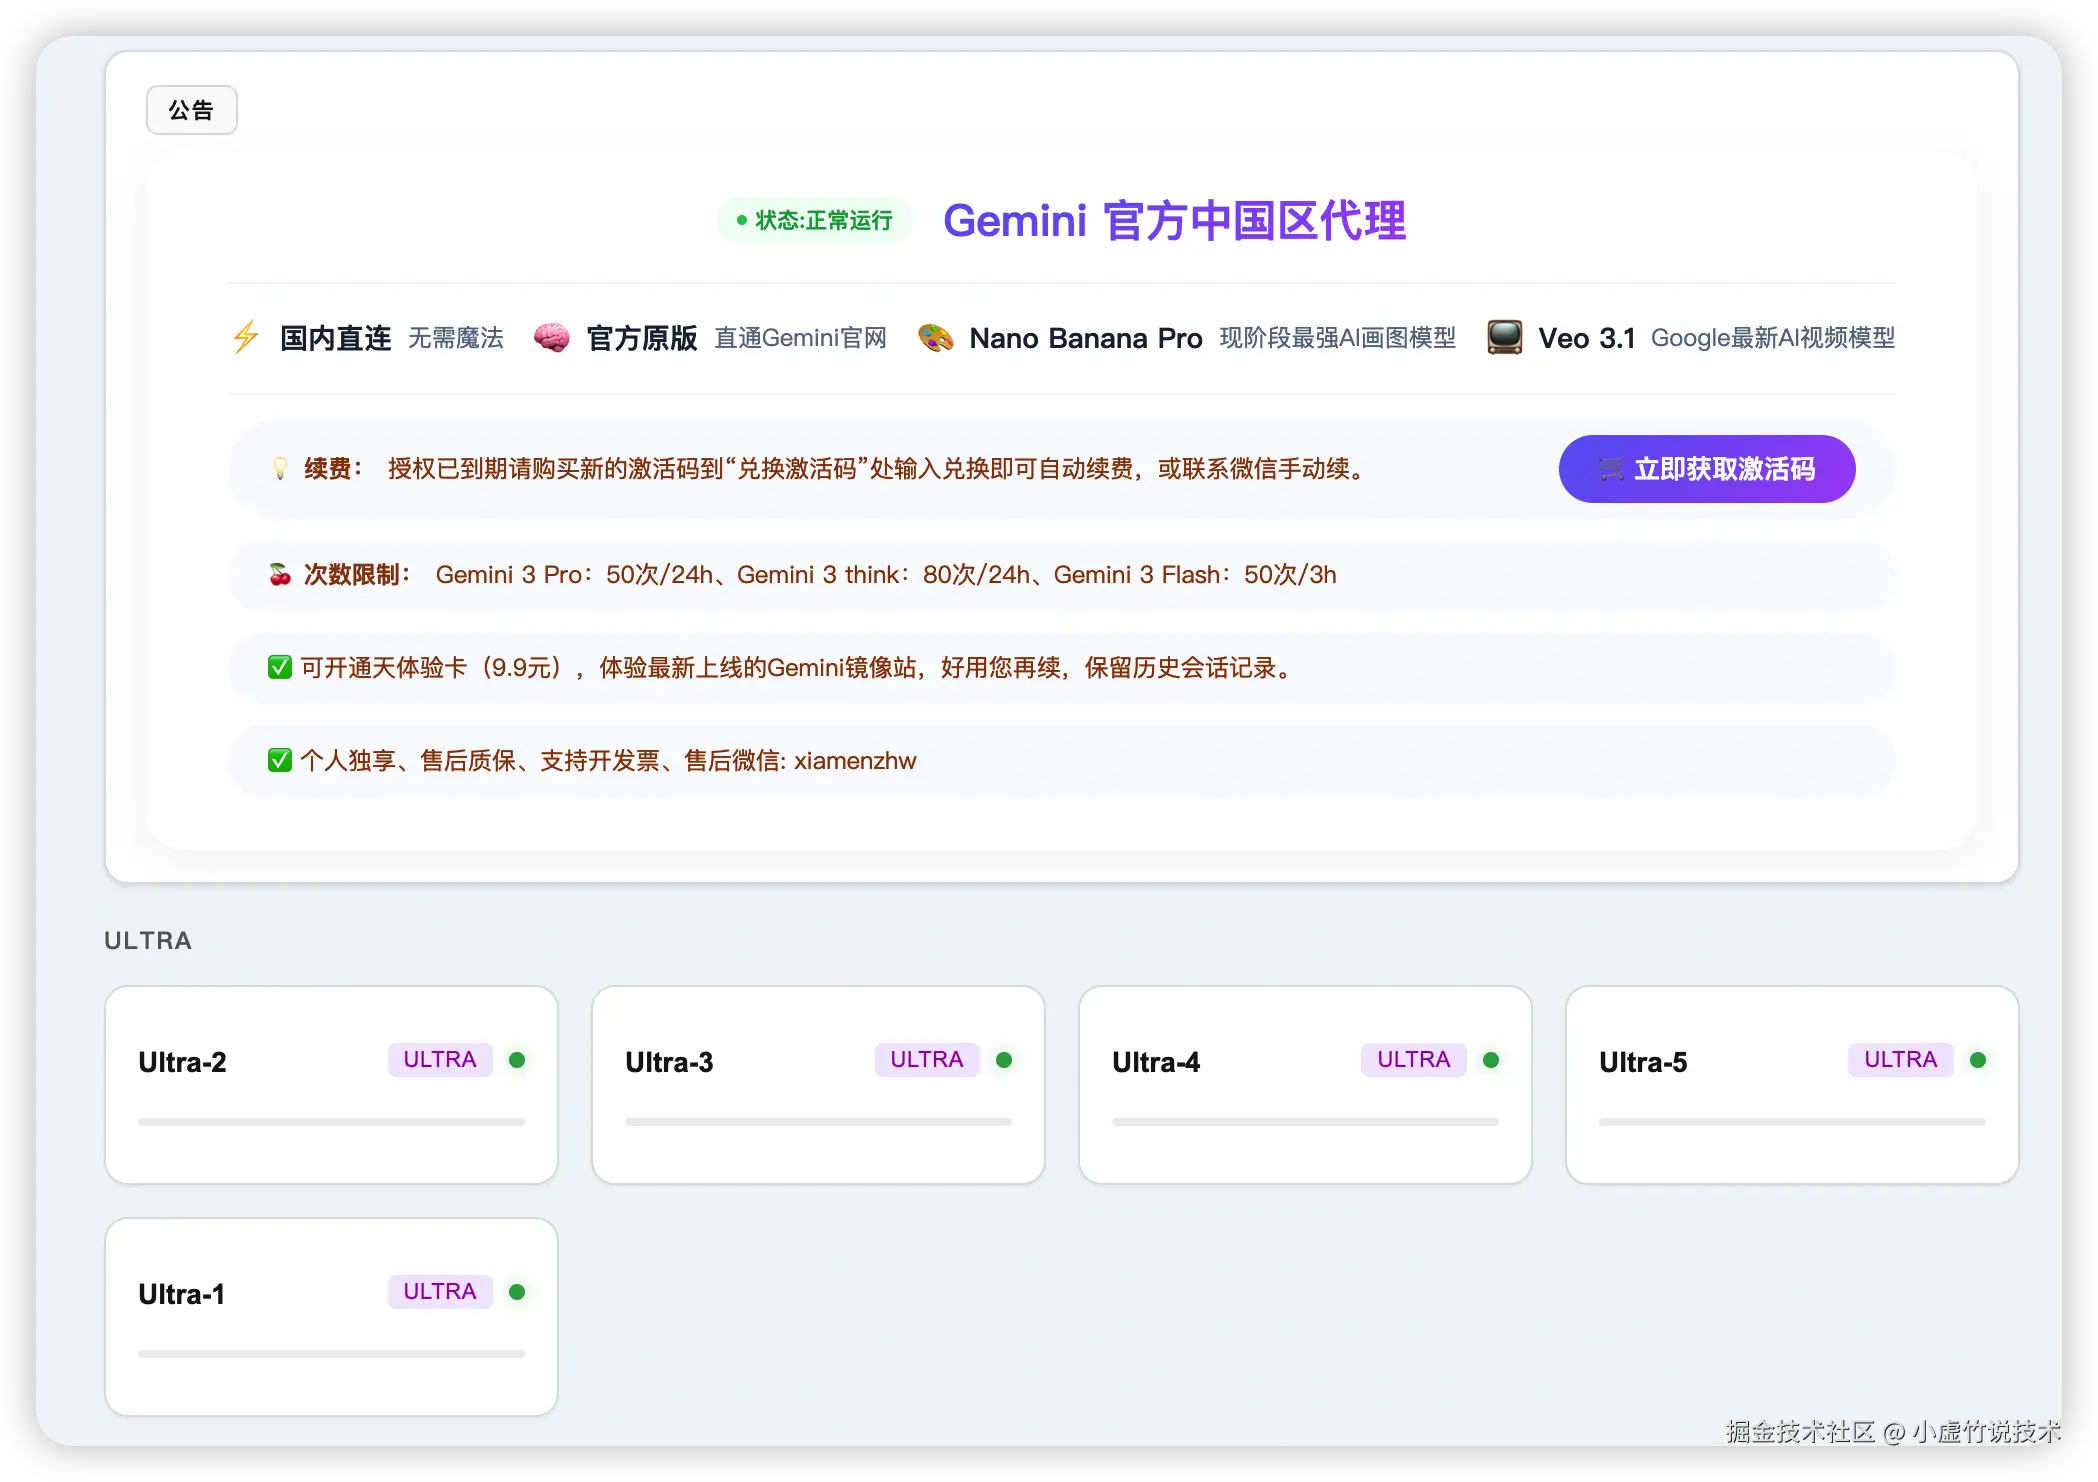Expand the Ultra-2 card details
2098x1482 pixels.
click(331, 1085)
